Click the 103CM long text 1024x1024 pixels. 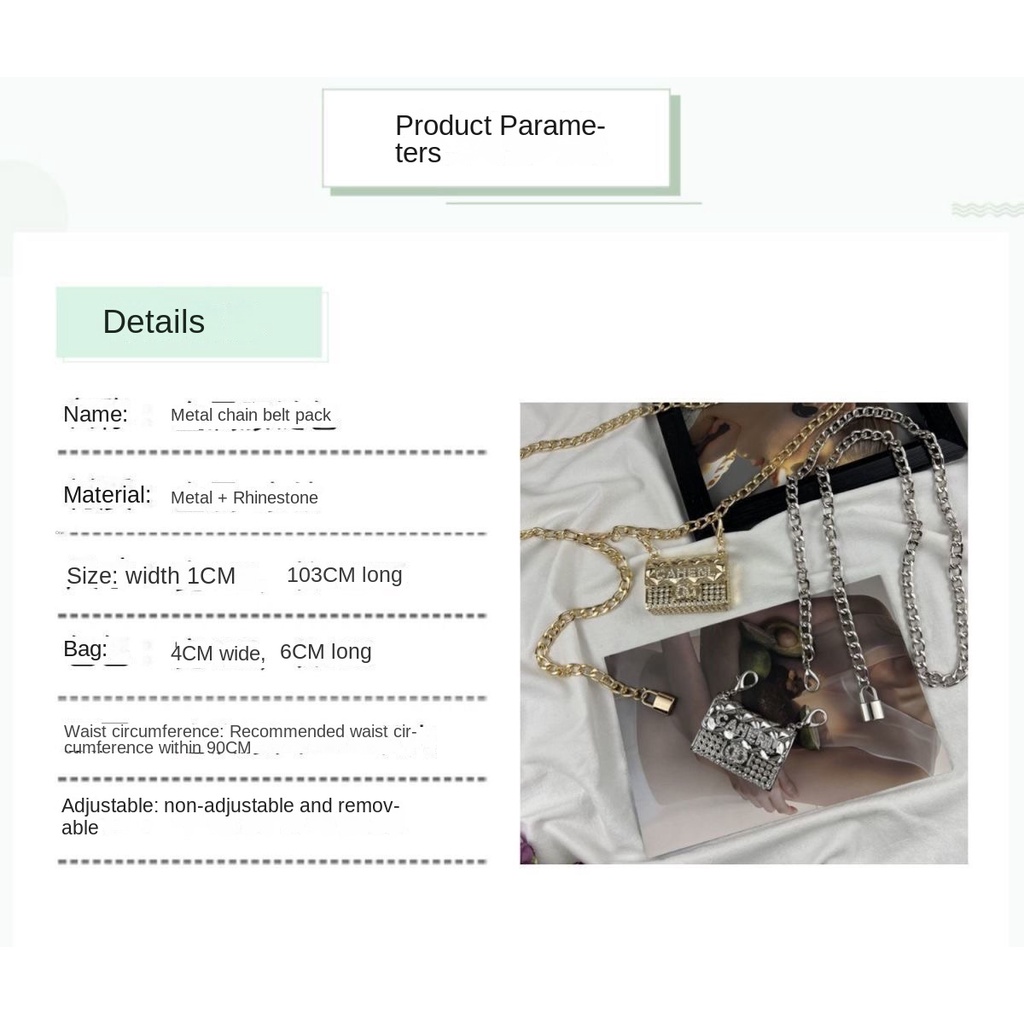(345, 575)
